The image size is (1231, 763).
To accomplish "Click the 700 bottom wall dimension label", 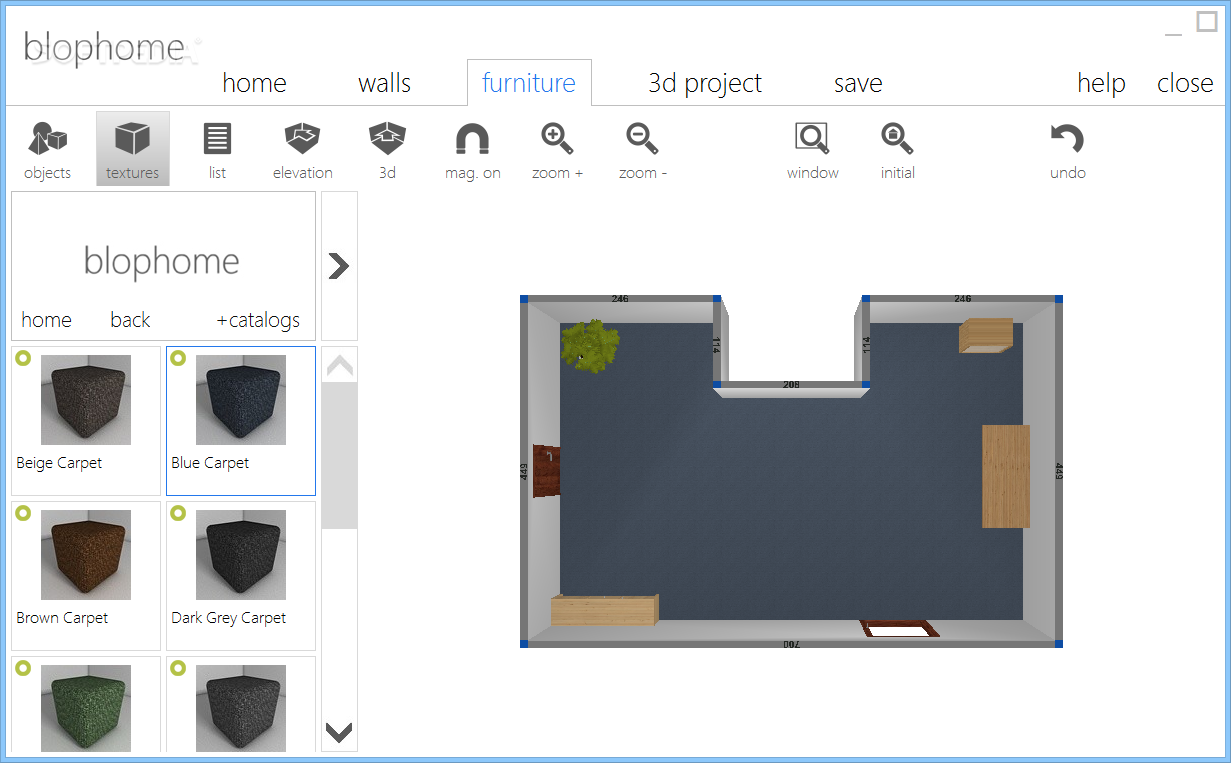I will 791,645.
